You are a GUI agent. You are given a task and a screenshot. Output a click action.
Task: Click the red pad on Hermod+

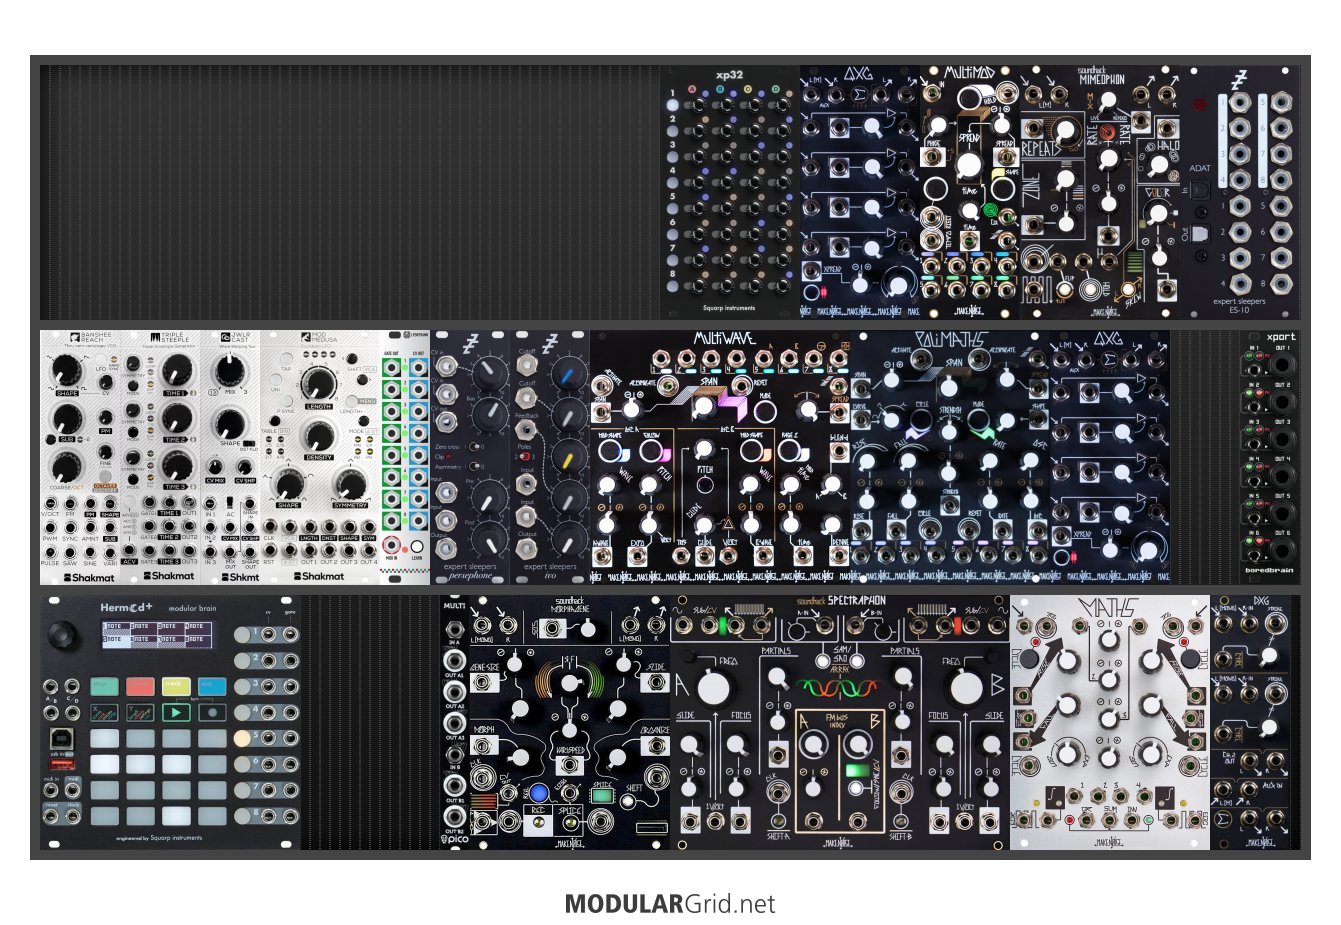click(140, 686)
